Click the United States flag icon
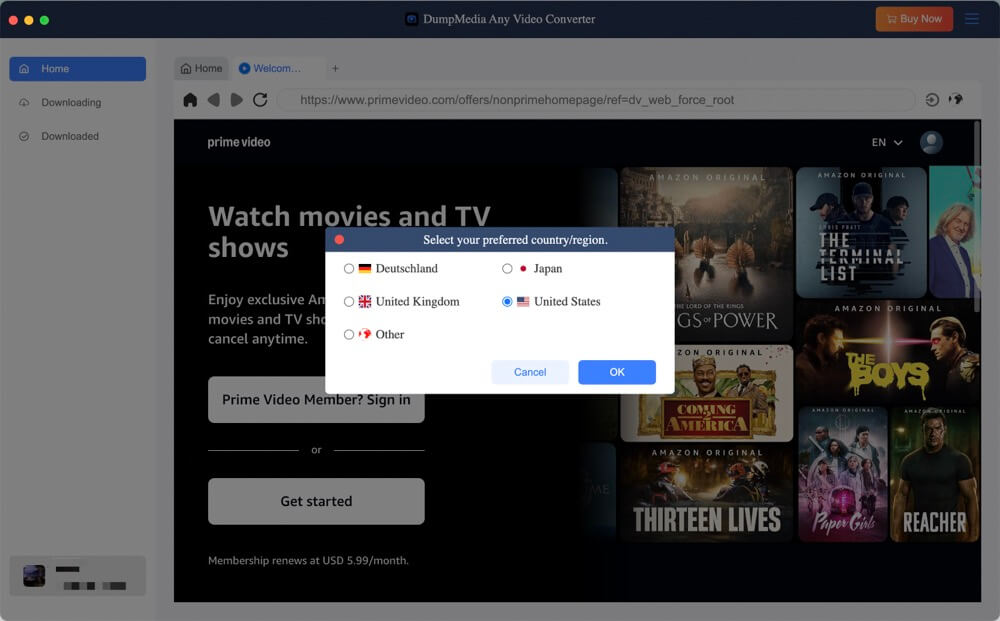This screenshot has height=621, width=1000. tap(523, 302)
